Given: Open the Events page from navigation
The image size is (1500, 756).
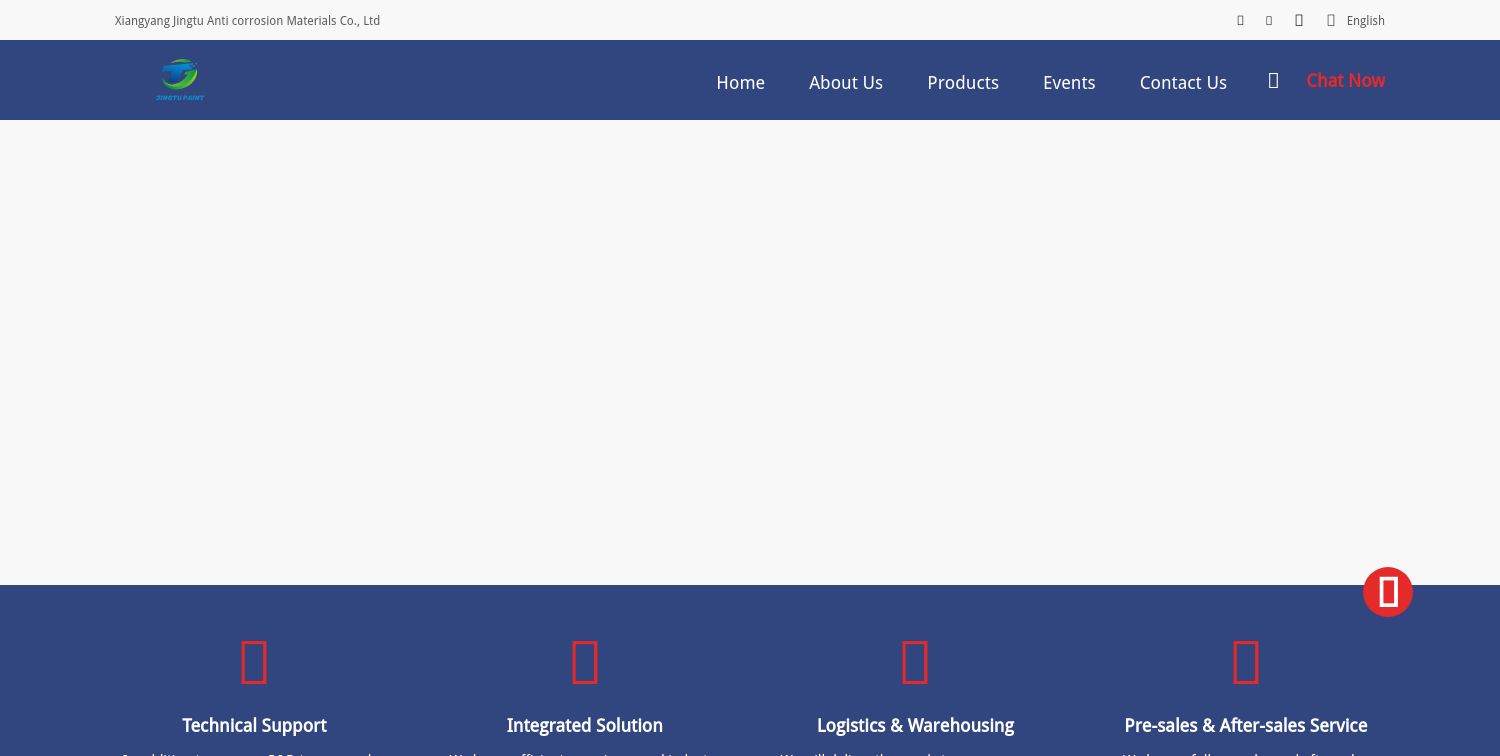Looking at the screenshot, I should (1068, 83).
